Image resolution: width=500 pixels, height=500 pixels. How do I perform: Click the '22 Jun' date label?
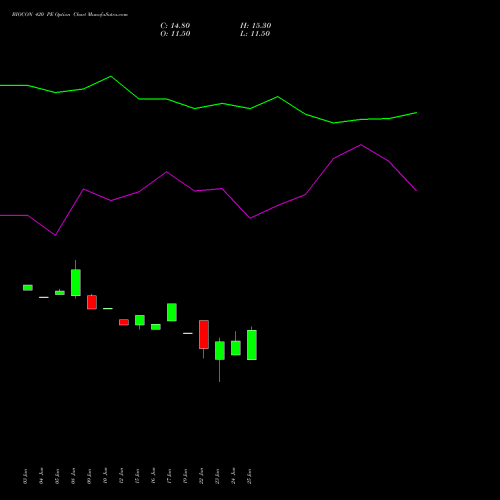pyautogui.click(x=201, y=476)
